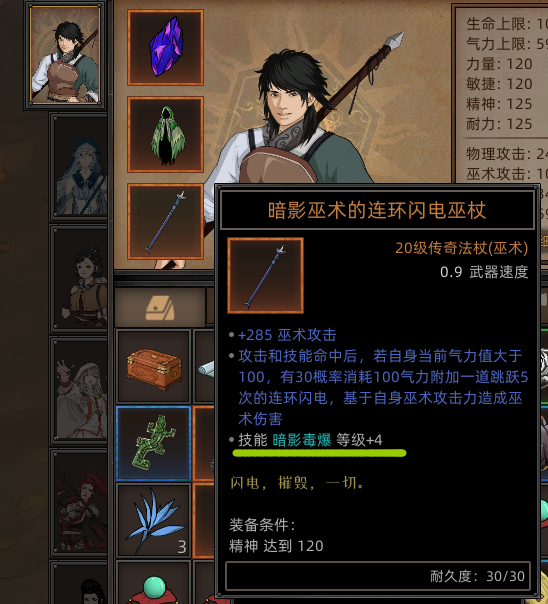The width and height of the screenshot is (548, 604).
Task: Select the green jade dragon item
Action: coord(154,443)
